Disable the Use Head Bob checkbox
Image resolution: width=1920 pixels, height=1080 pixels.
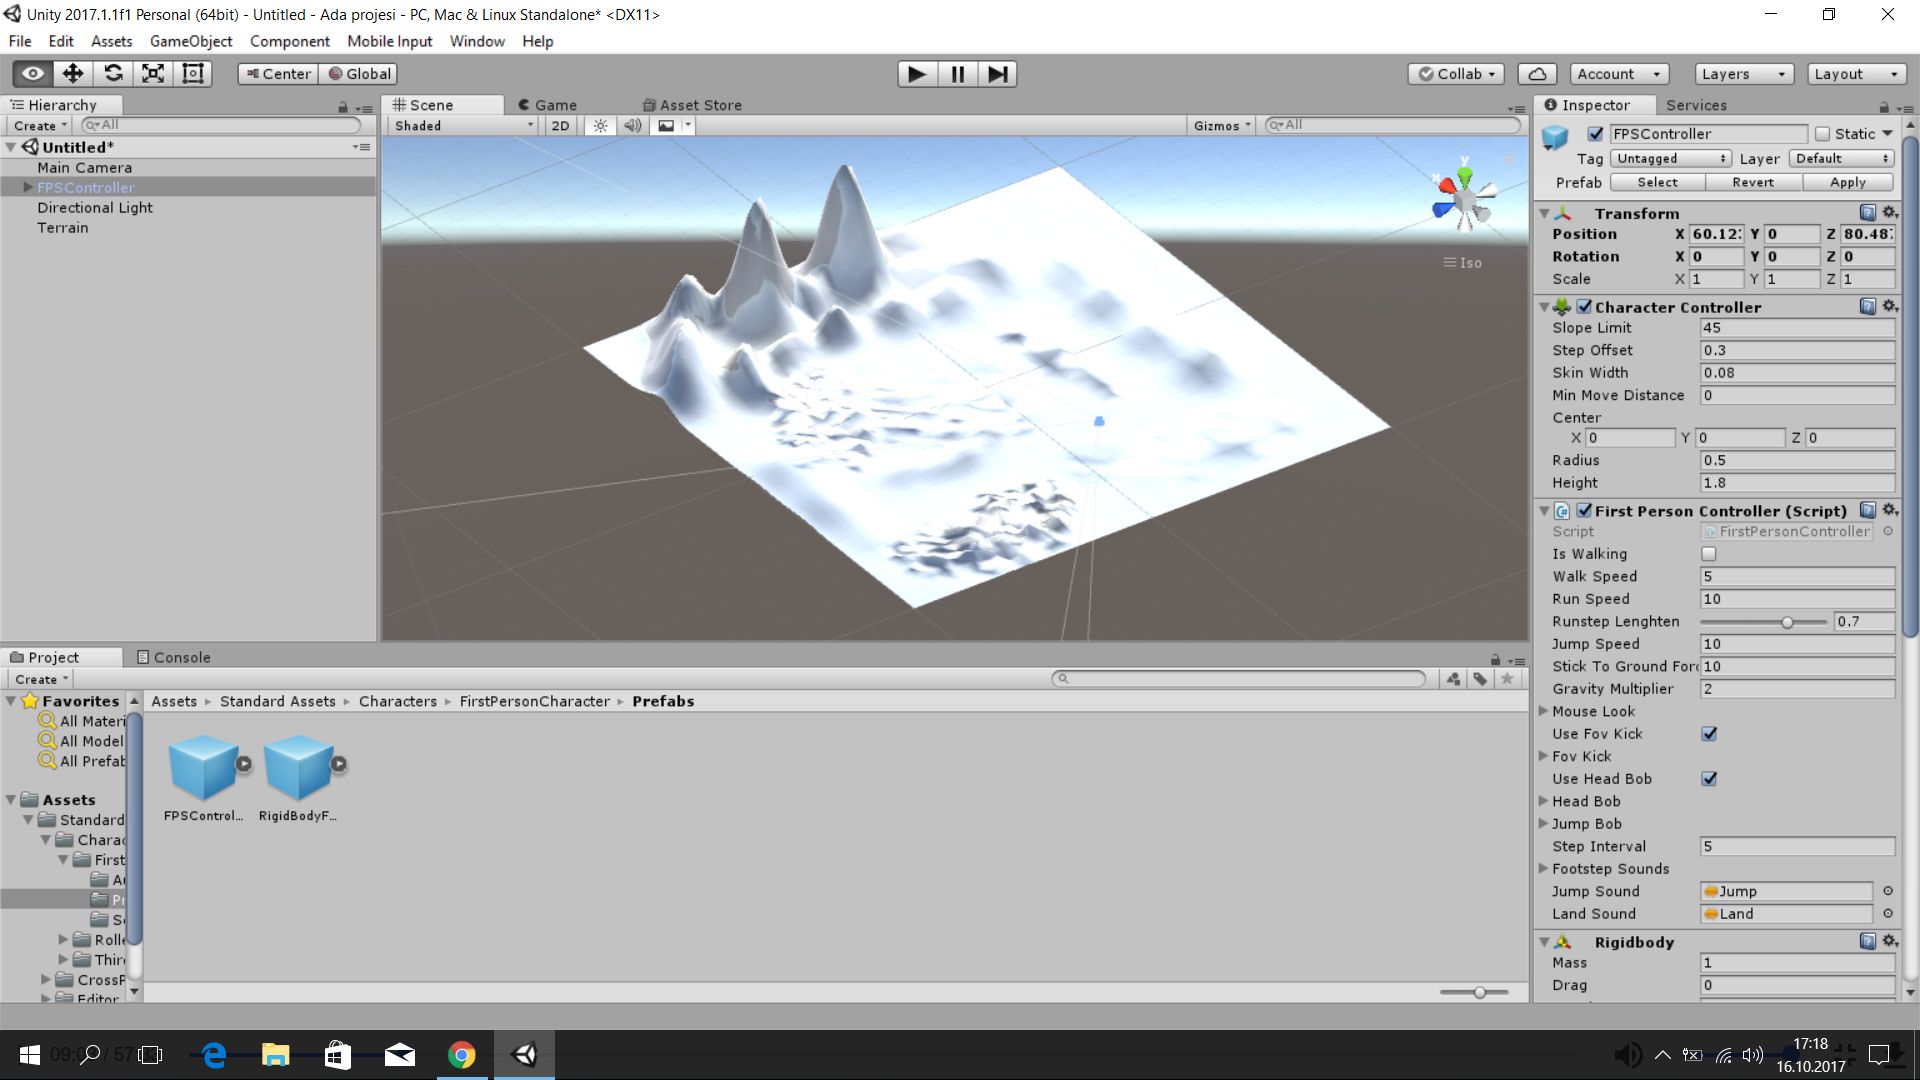point(1709,779)
